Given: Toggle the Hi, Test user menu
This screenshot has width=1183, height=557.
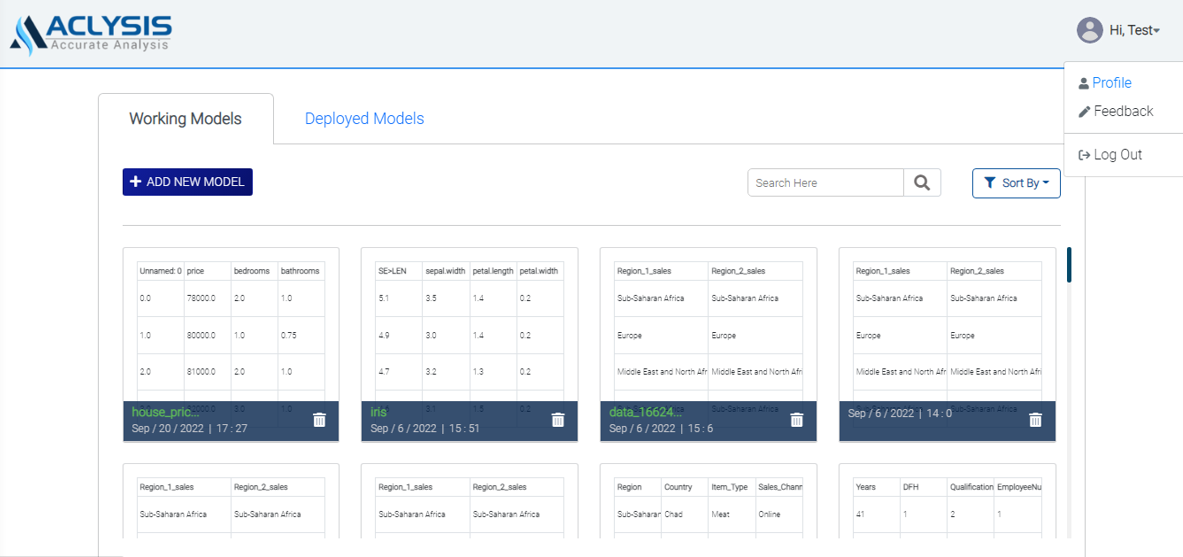Looking at the screenshot, I should tap(1134, 31).
